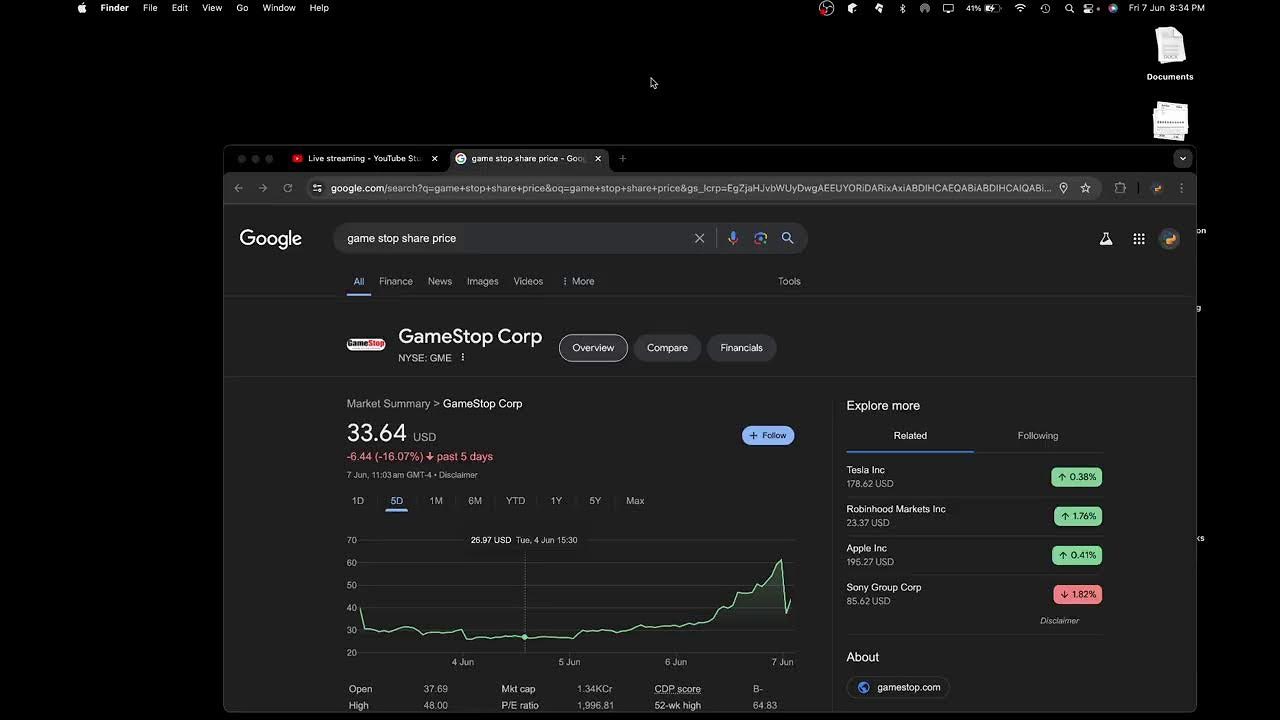Follow GameStop Corp stock

(x=768, y=435)
